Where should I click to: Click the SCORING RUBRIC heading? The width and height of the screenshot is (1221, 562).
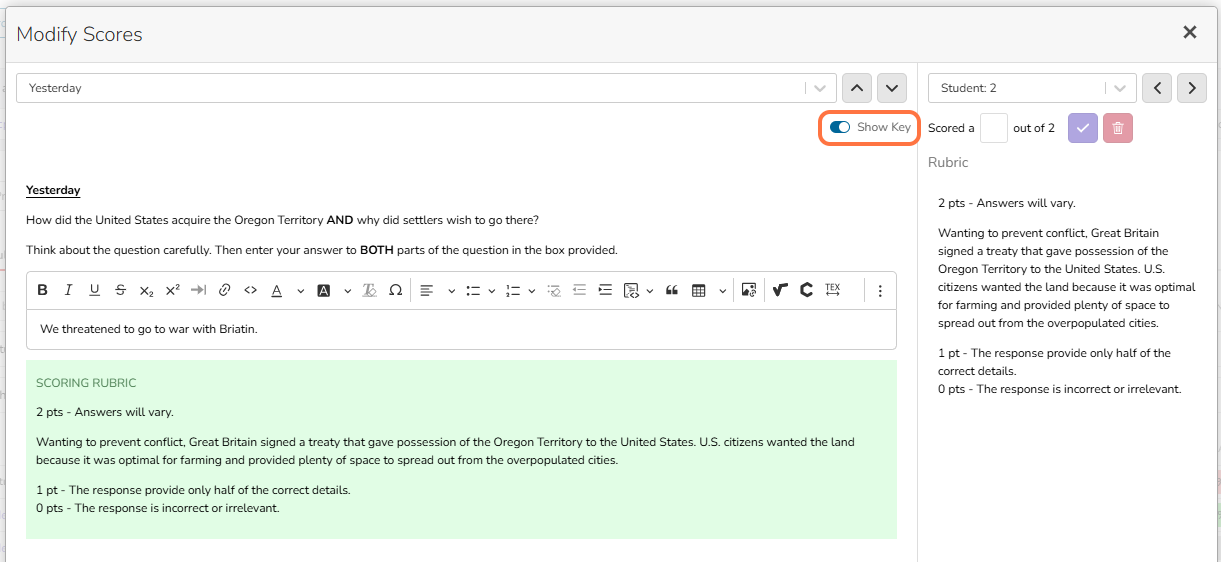[x=86, y=383]
